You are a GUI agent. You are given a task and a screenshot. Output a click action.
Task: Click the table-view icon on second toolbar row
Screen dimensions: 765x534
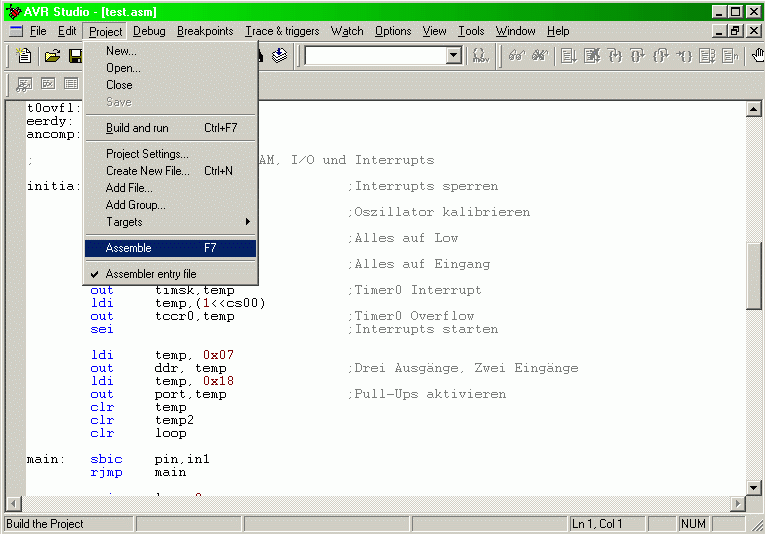click(71, 84)
